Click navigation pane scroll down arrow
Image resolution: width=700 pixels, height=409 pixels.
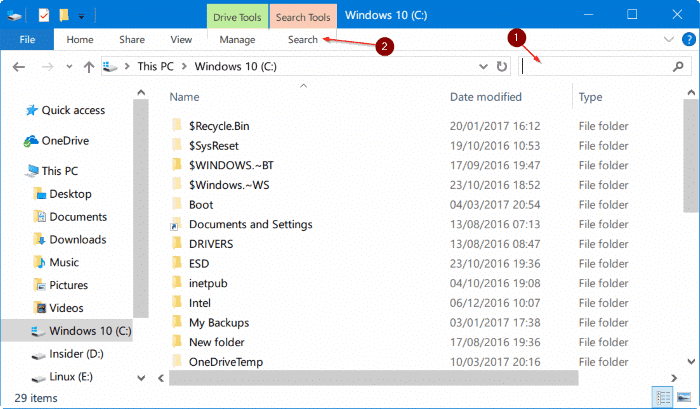click(141, 378)
